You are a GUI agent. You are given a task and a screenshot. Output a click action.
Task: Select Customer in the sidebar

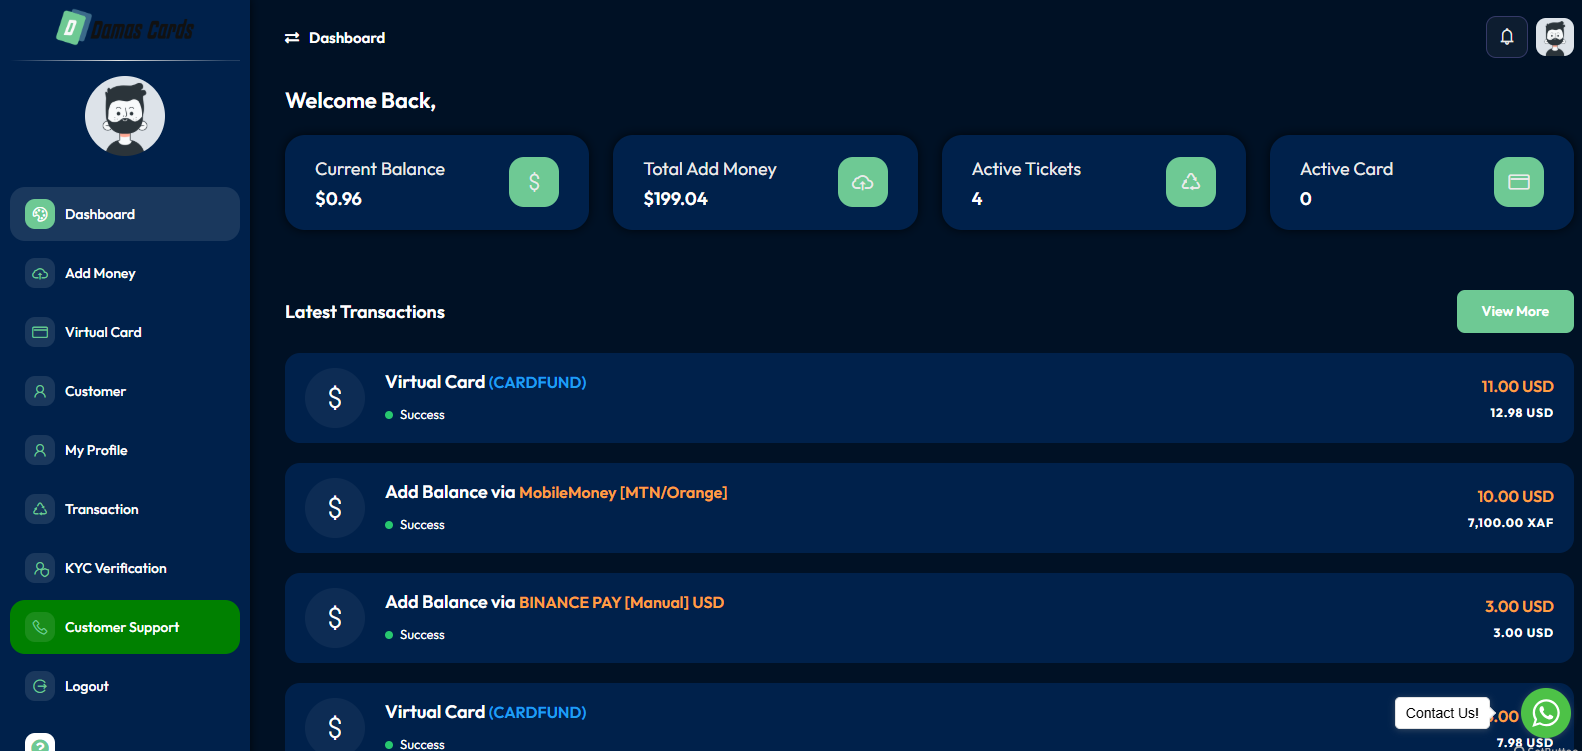tap(125, 391)
